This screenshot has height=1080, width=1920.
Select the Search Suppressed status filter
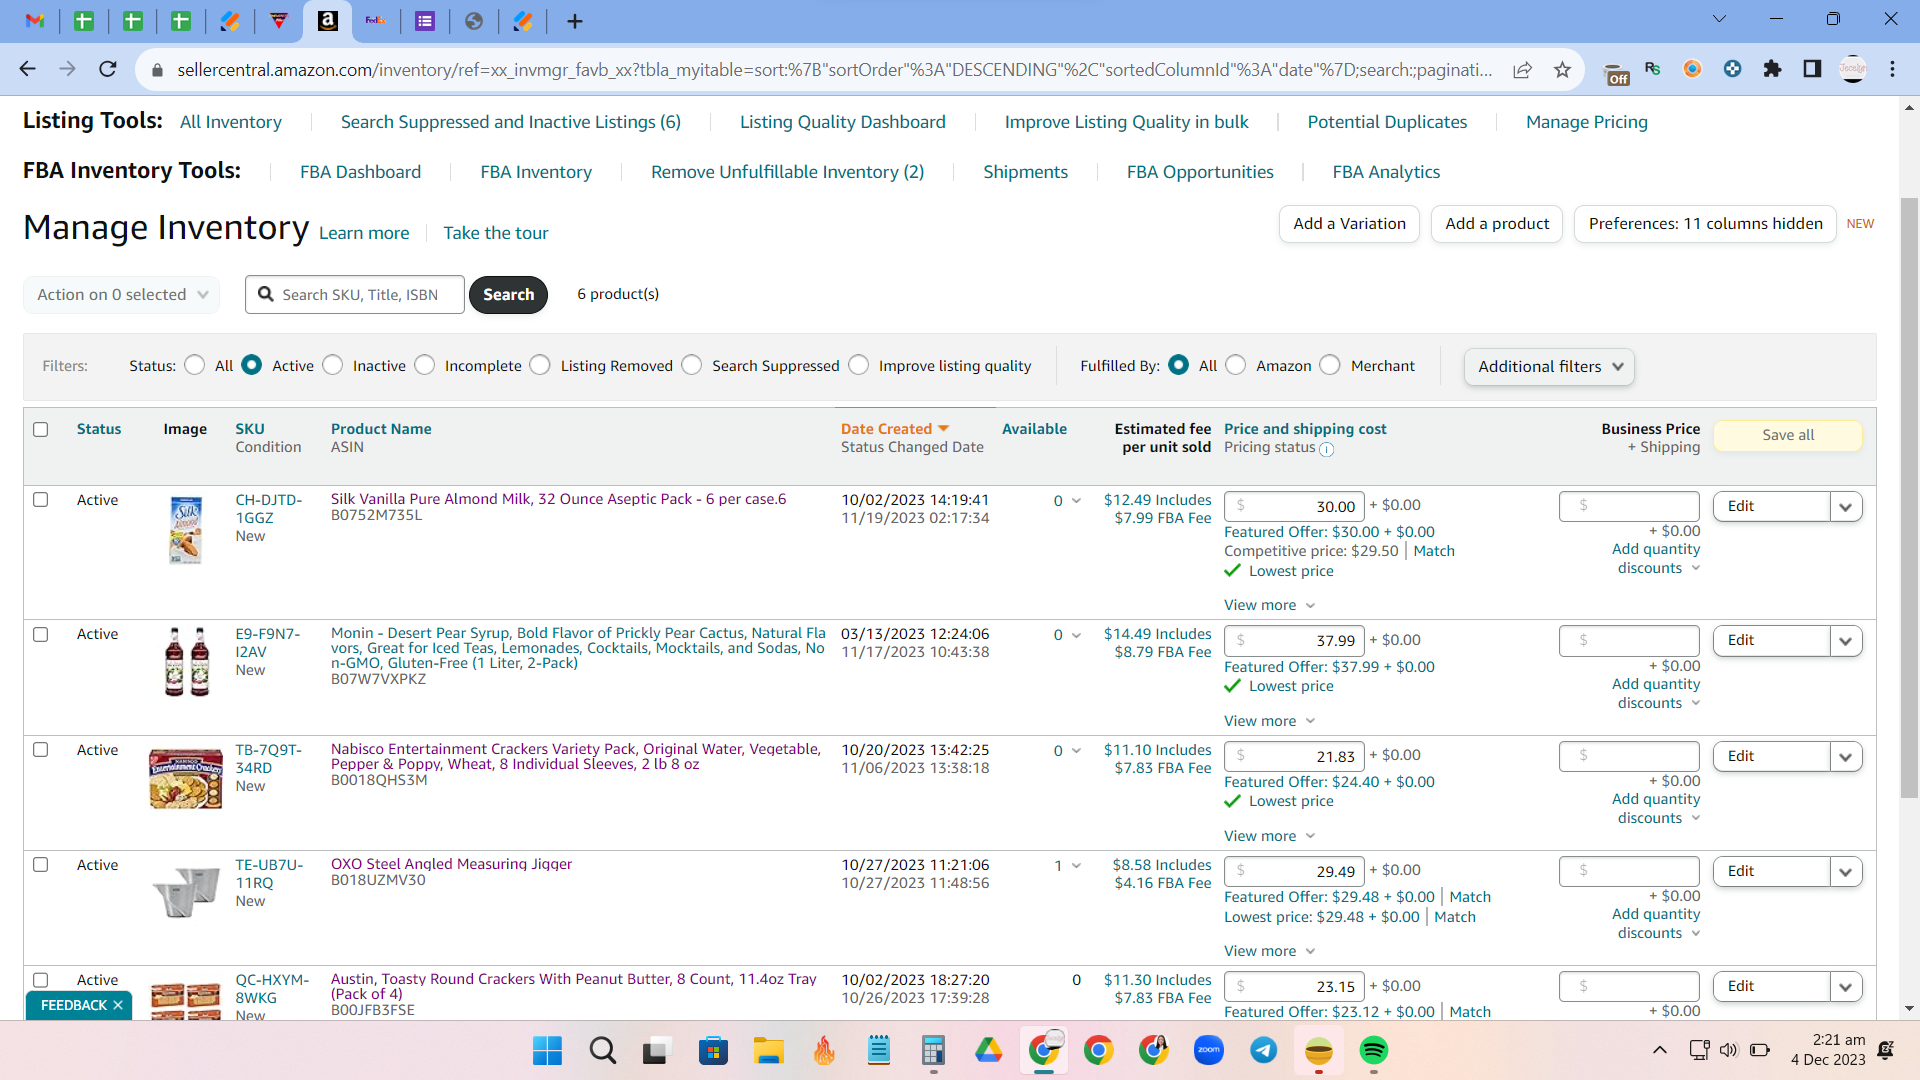pos(692,365)
